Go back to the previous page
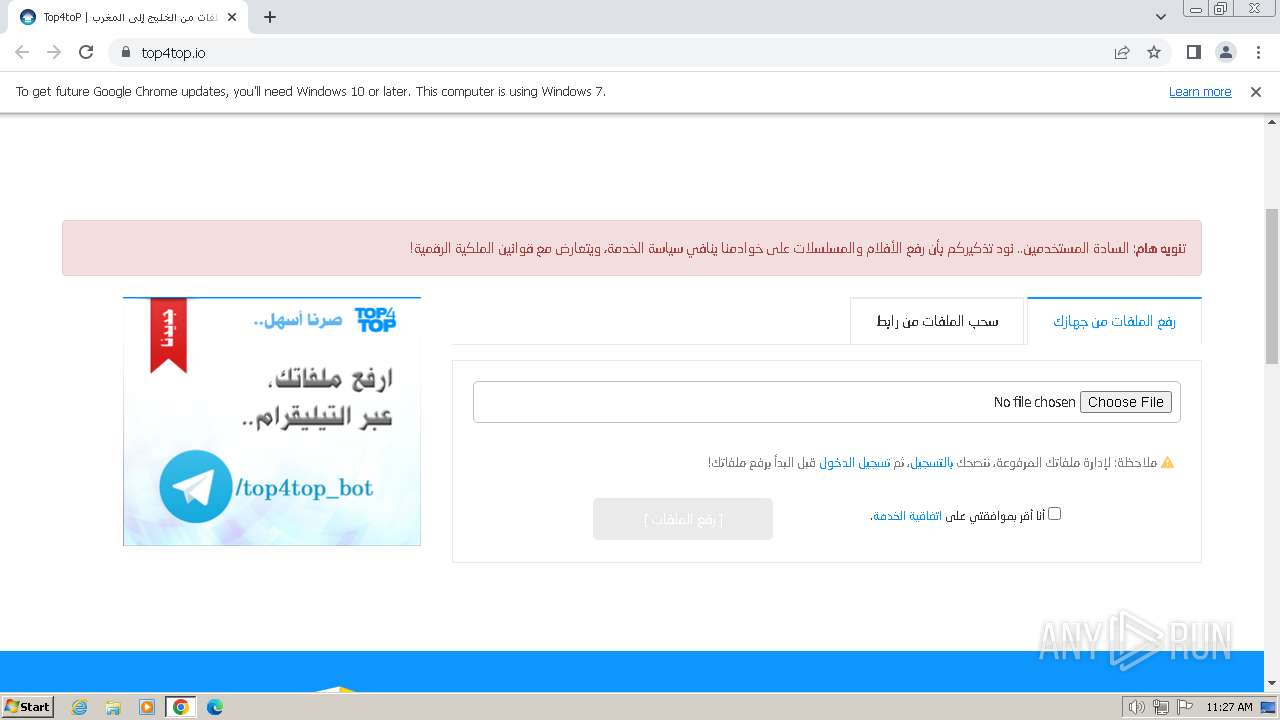Viewport: 1280px width, 720px height. [22, 52]
